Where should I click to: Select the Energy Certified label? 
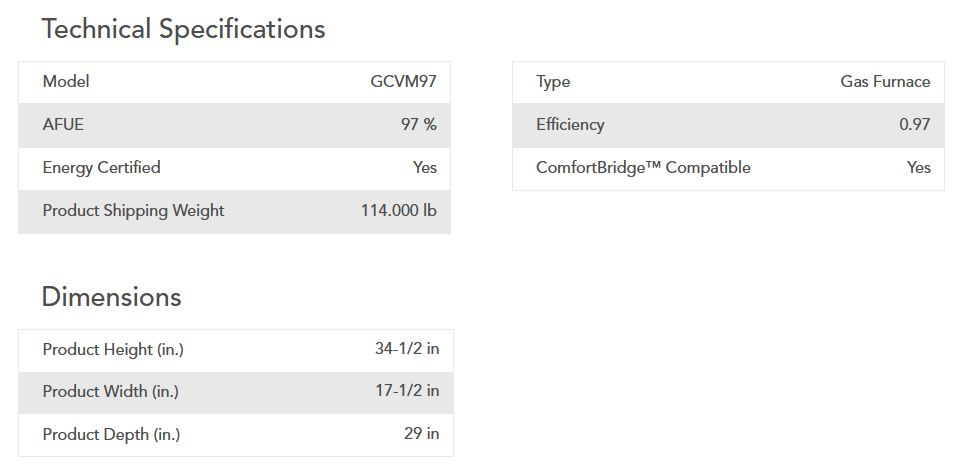101,167
